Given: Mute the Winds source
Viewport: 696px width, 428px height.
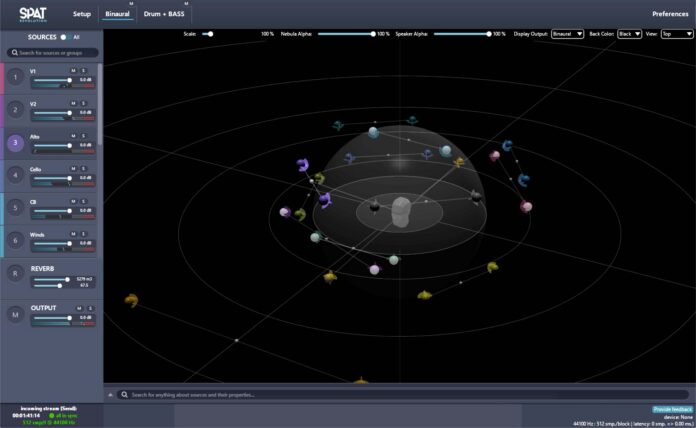Looking at the screenshot, I should [73, 234].
